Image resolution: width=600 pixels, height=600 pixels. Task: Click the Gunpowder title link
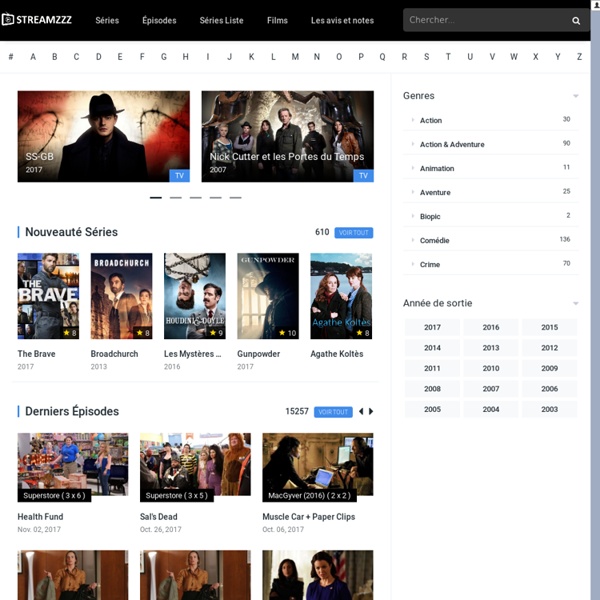[259, 354]
